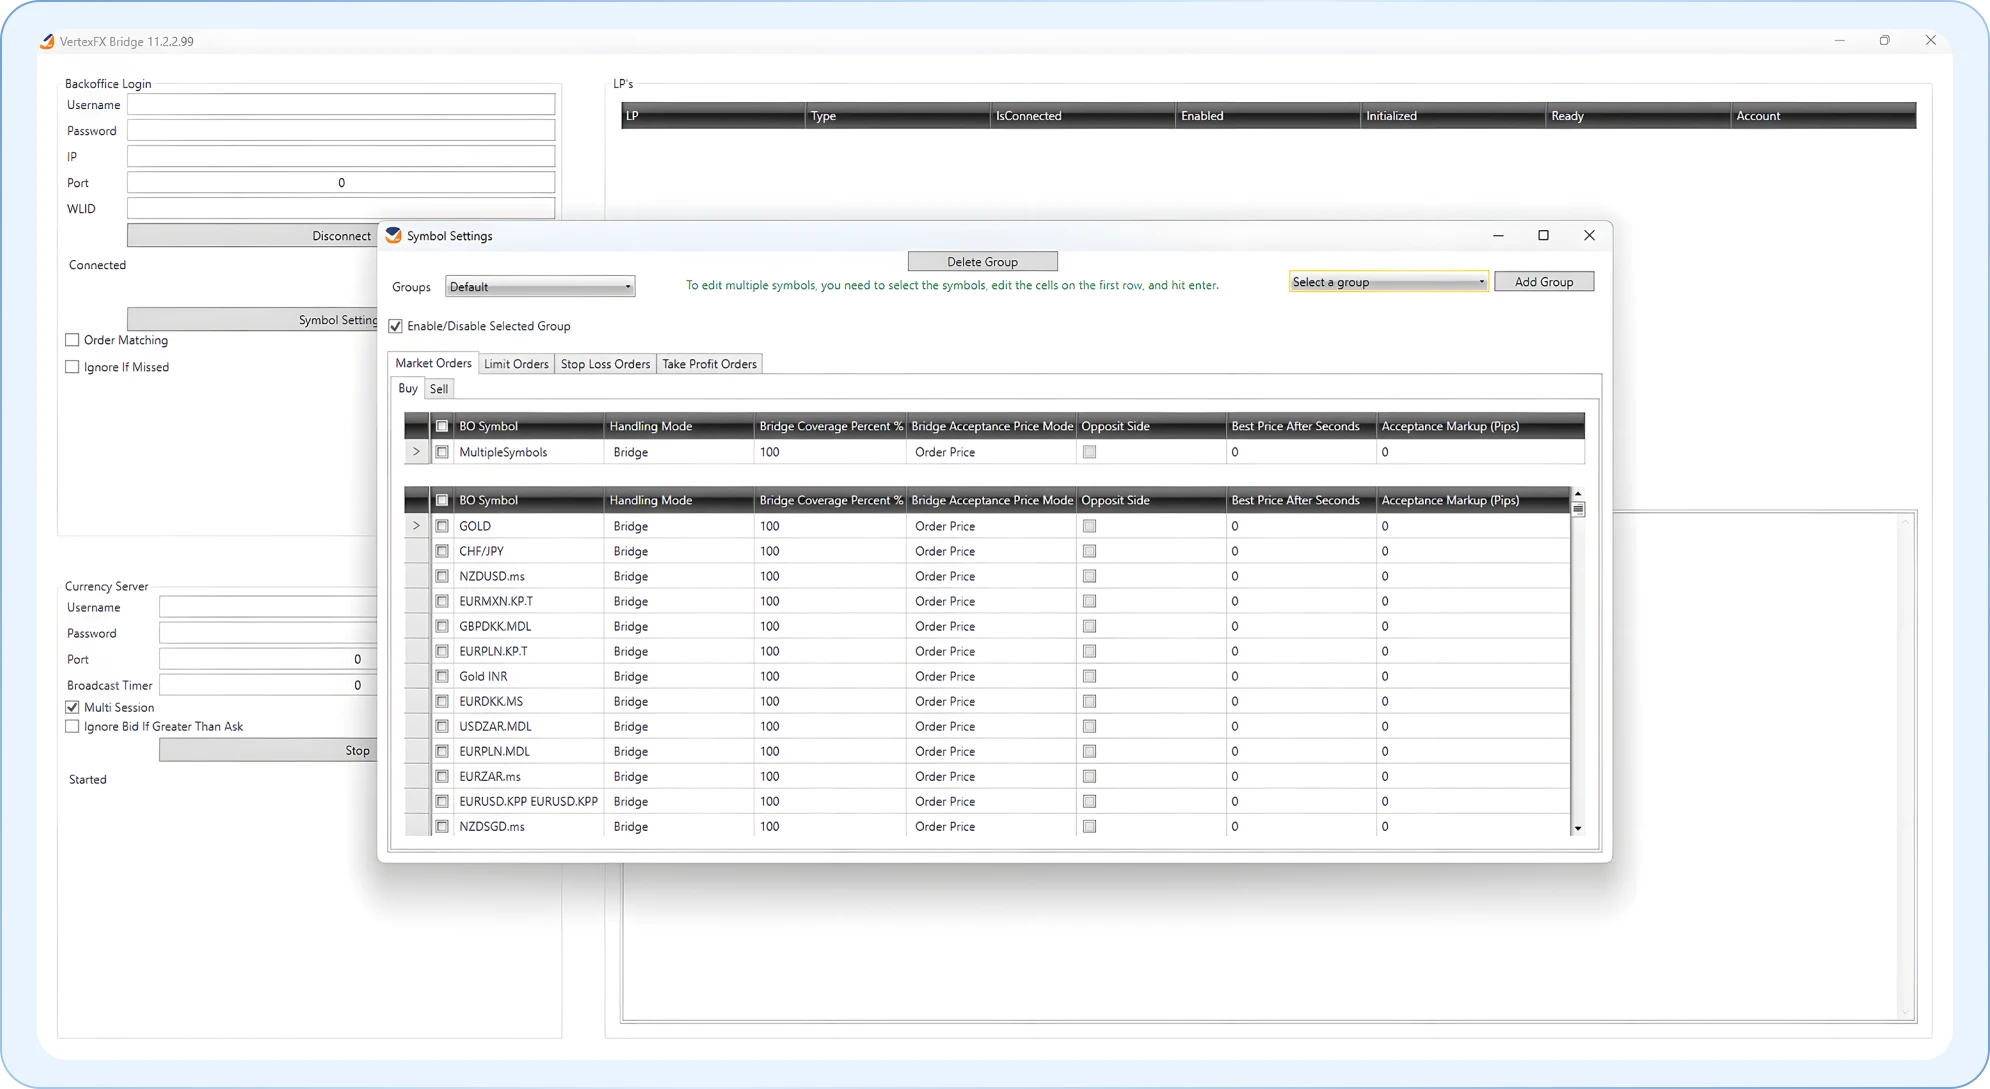
Task: Expand the row selector arrow next to GOLD
Action: [x=415, y=525]
